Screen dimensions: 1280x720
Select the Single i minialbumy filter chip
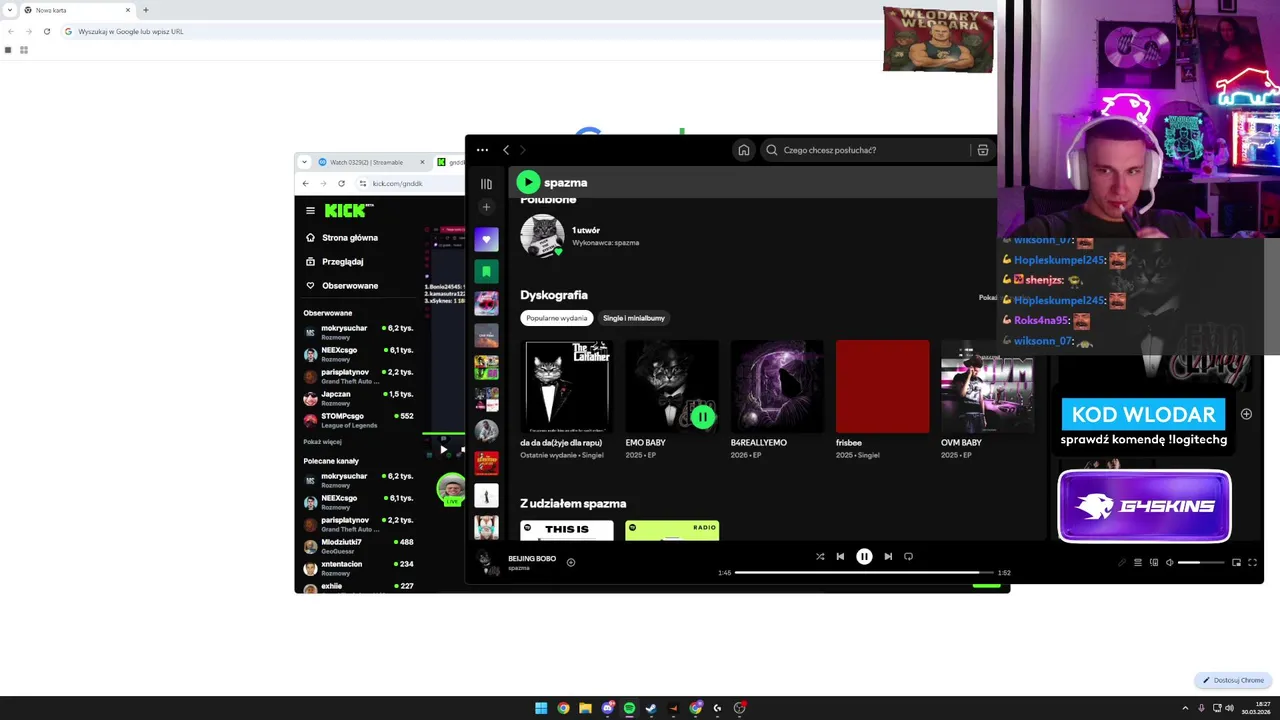(634, 318)
